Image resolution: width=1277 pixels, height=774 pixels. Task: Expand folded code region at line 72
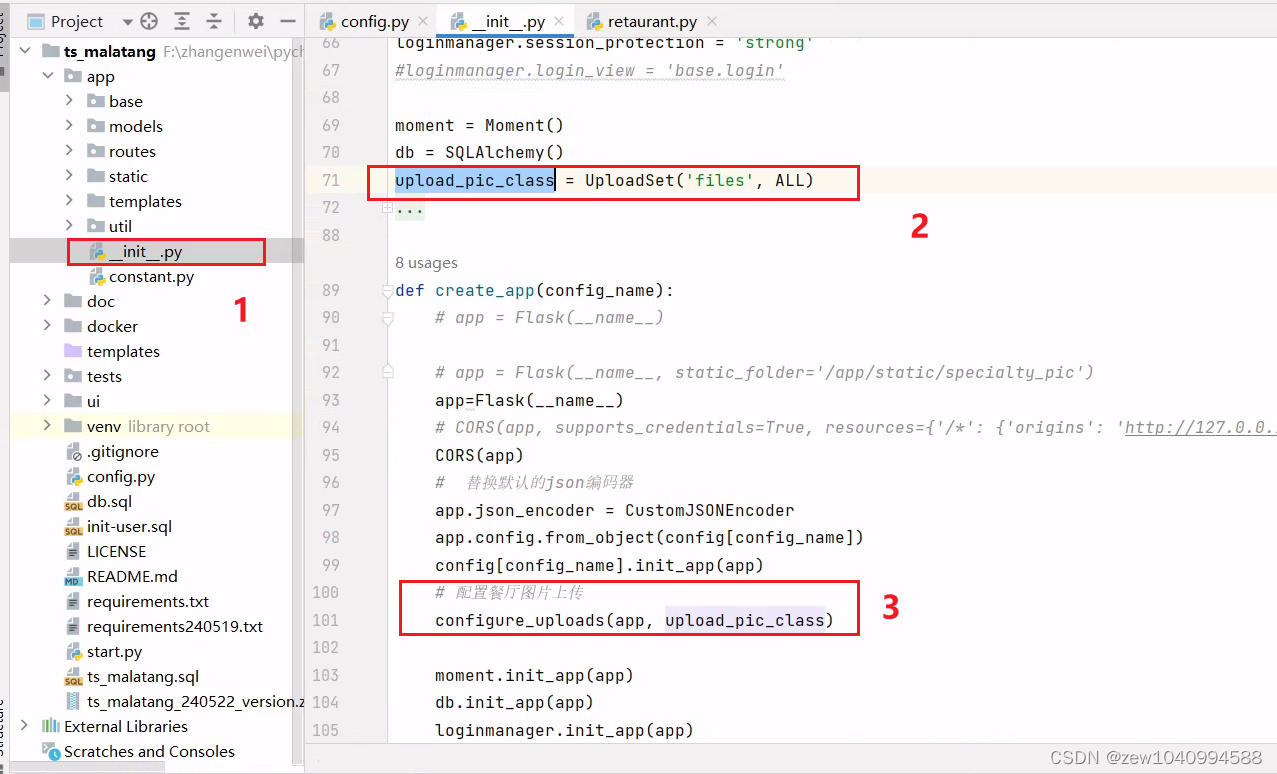coord(388,208)
